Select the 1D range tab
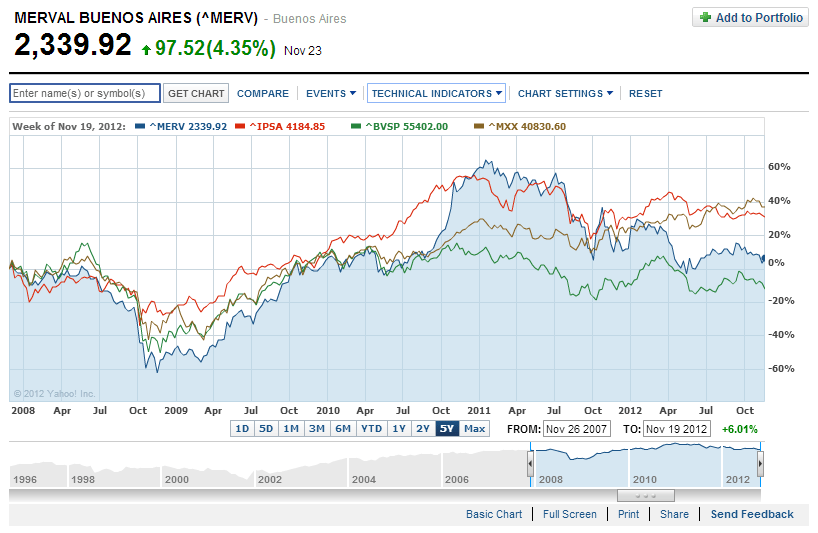 (x=242, y=429)
